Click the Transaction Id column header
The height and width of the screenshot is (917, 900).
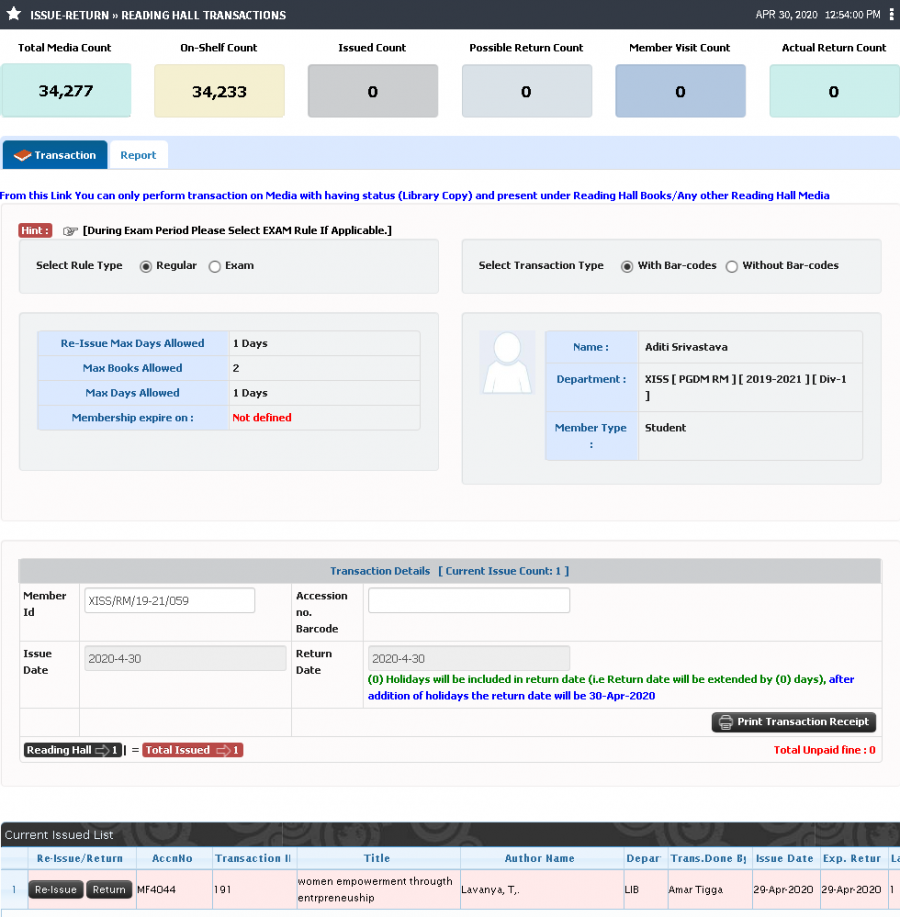point(253,858)
